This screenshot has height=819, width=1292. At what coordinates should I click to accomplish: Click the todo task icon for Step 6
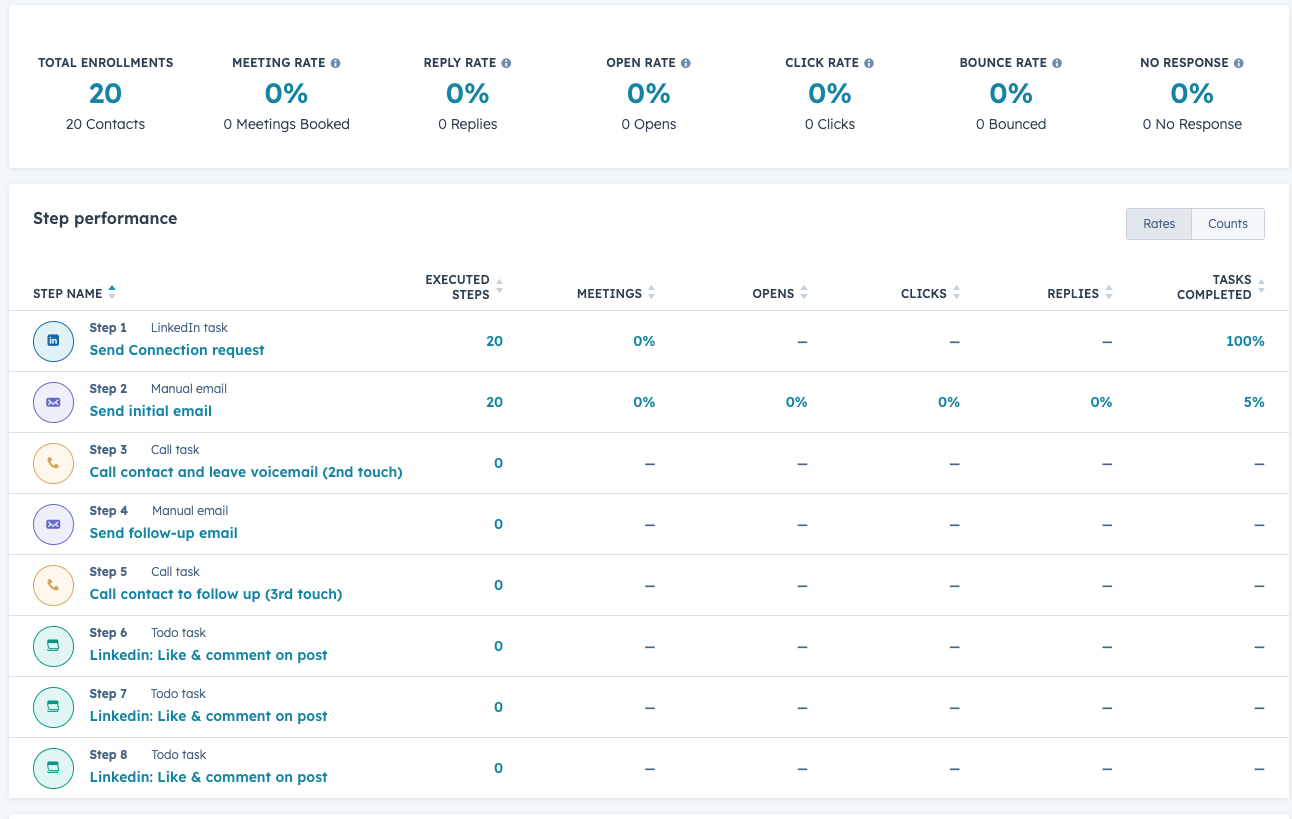point(53,646)
